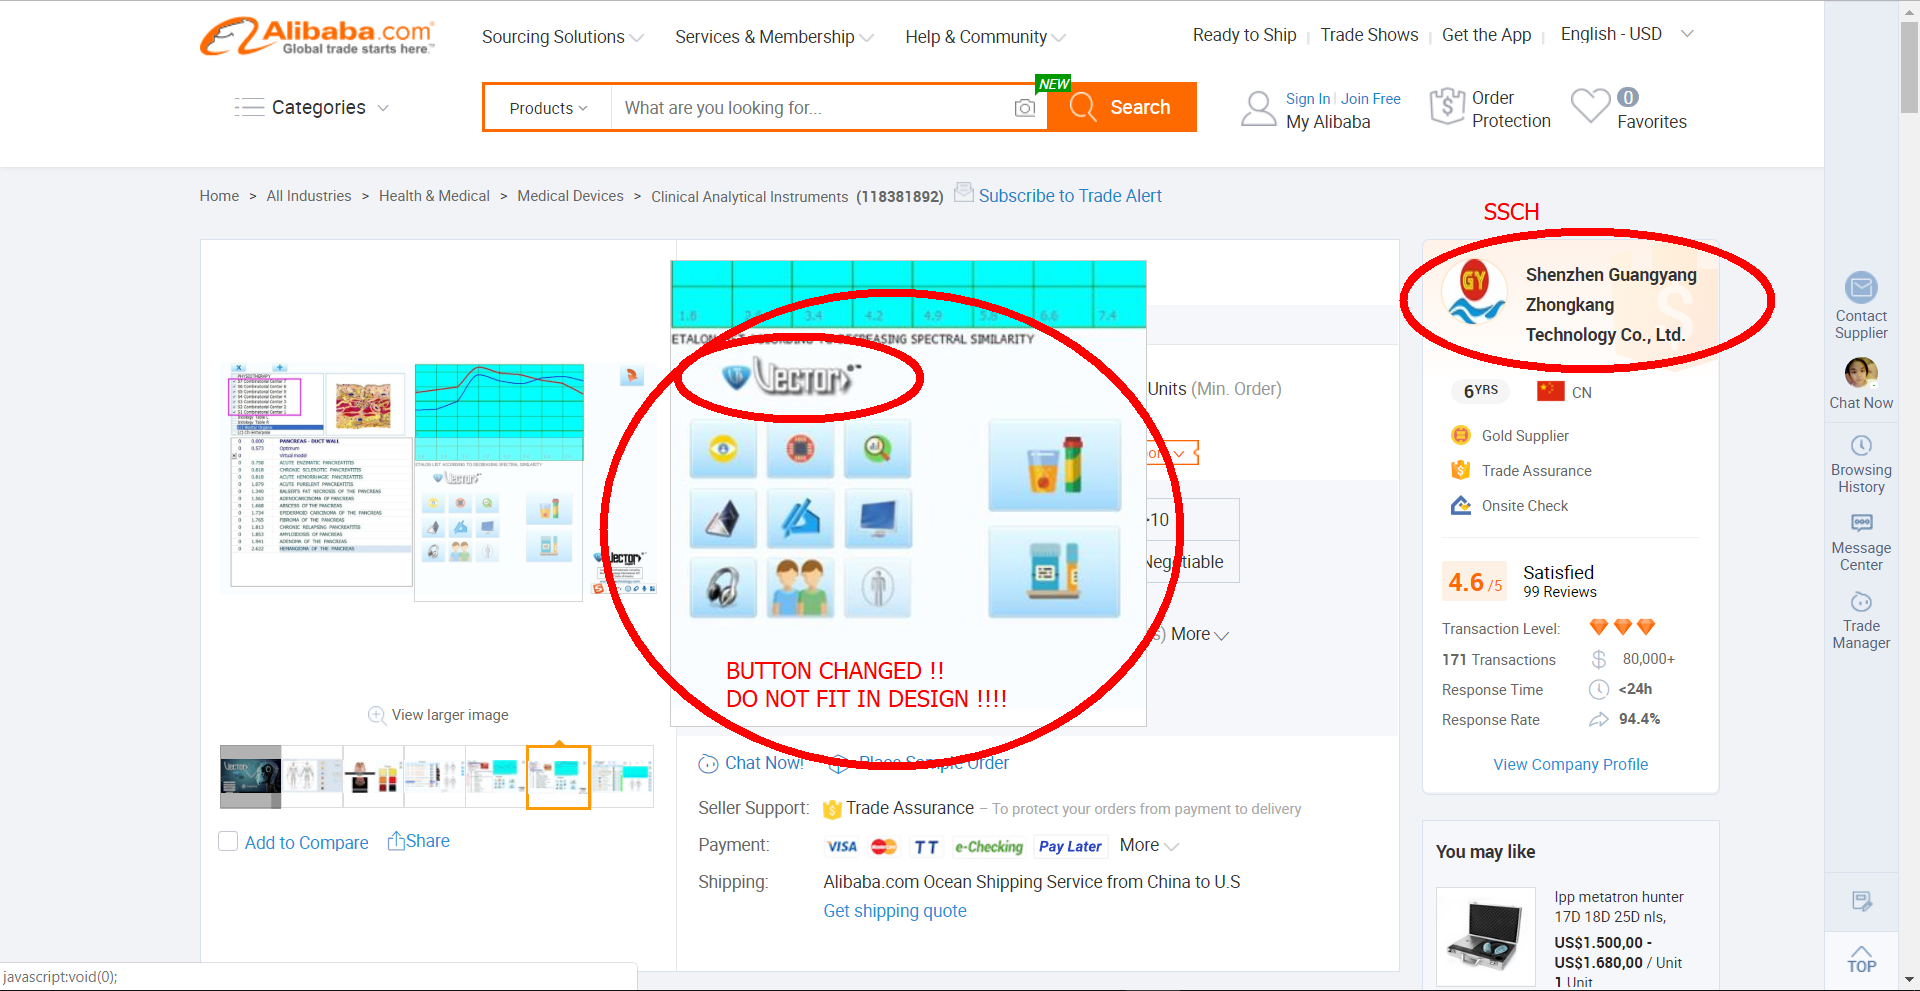Click the TOP arrow to scroll up
Screen dimensions: 1920x991
point(1860,959)
